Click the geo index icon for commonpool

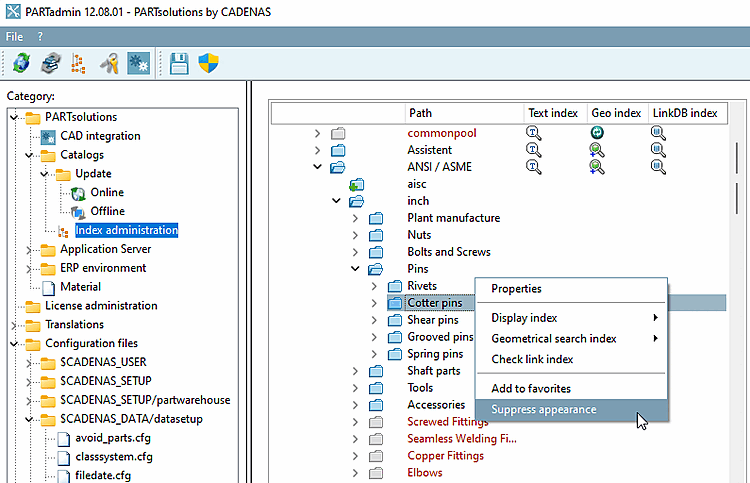pyautogui.click(x=596, y=132)
